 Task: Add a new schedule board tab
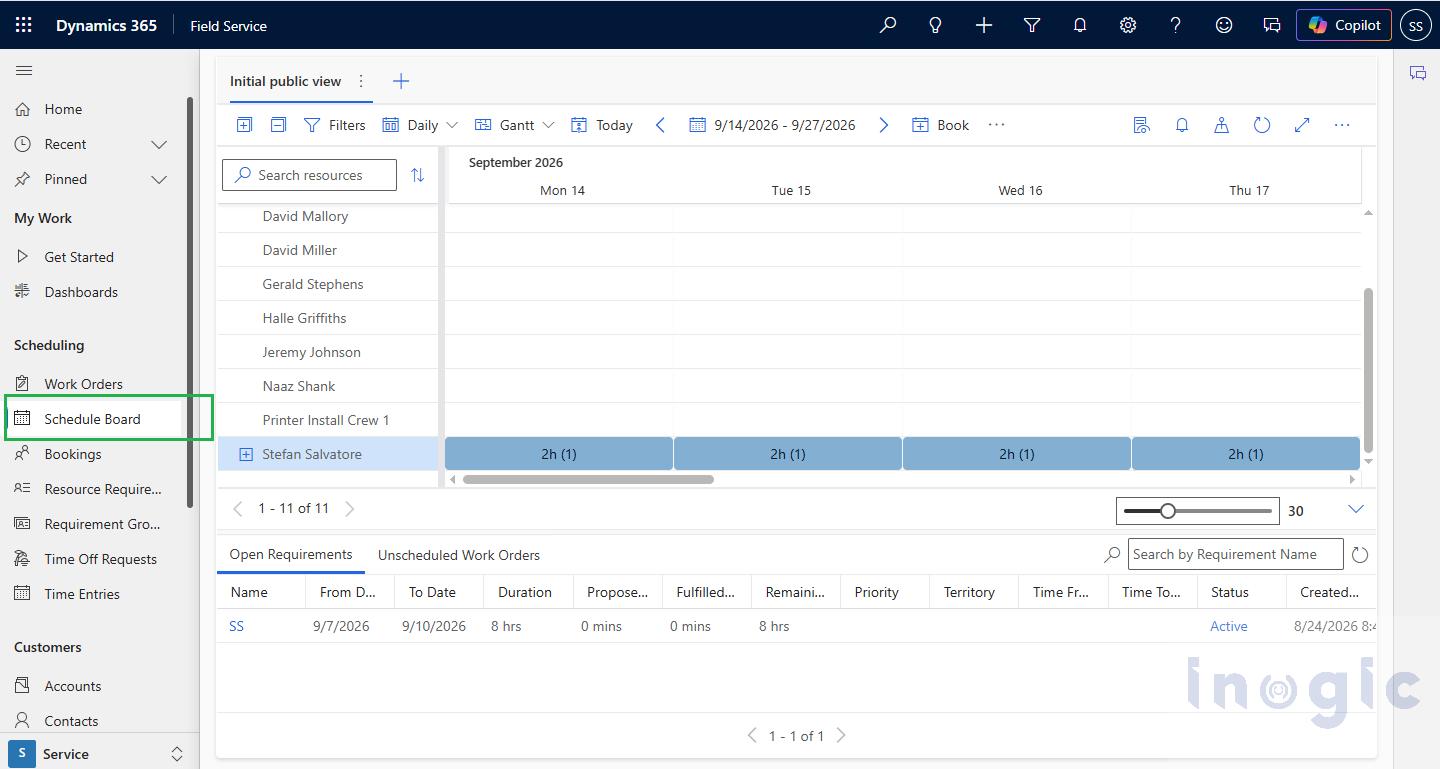(401, 81)
